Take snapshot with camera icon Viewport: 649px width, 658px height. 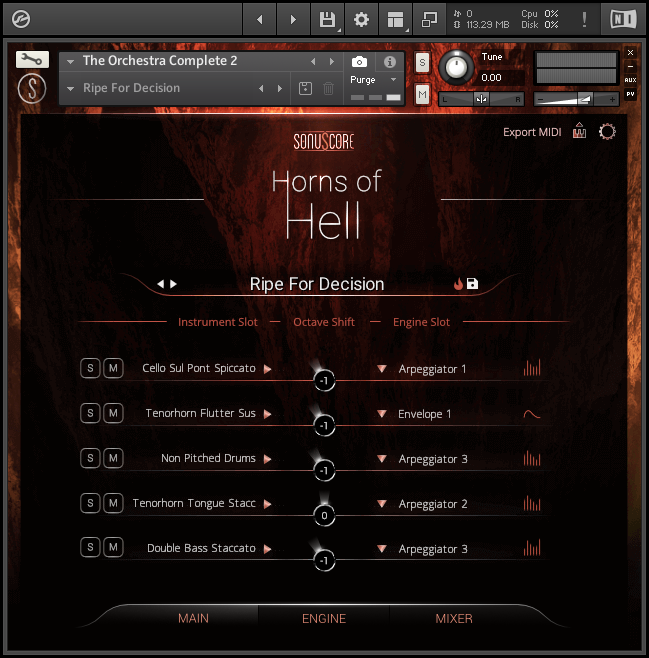[x=359, y=62]
